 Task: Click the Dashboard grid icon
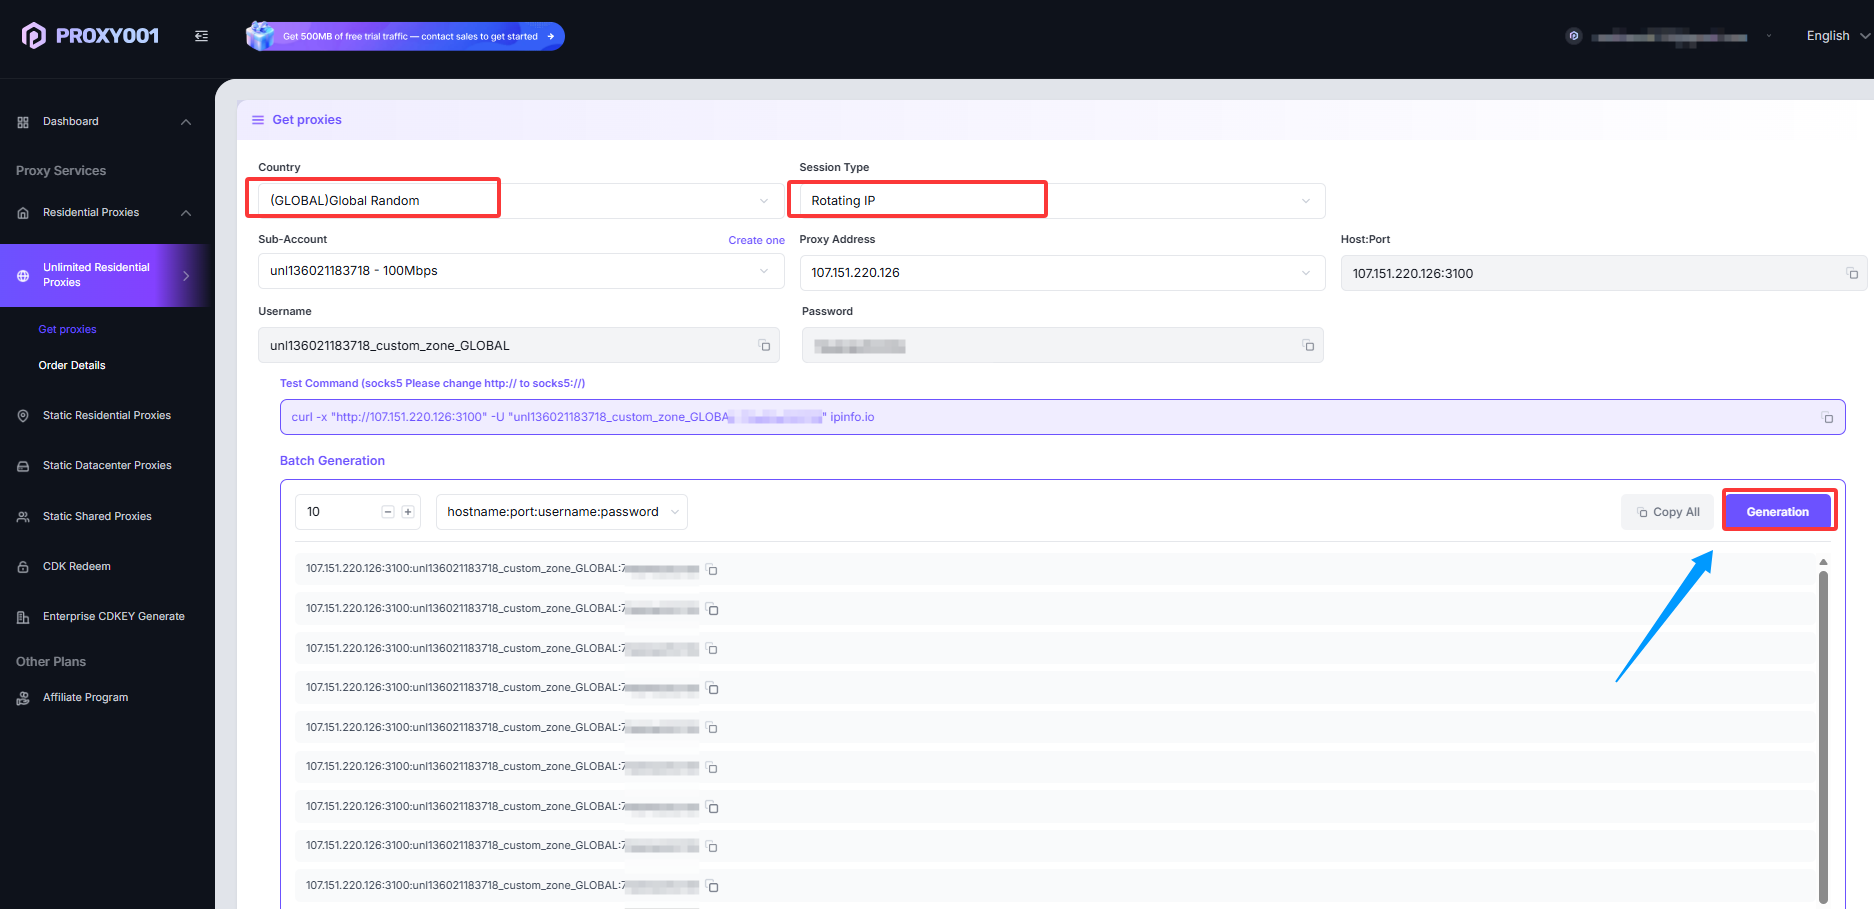point(23,122)
